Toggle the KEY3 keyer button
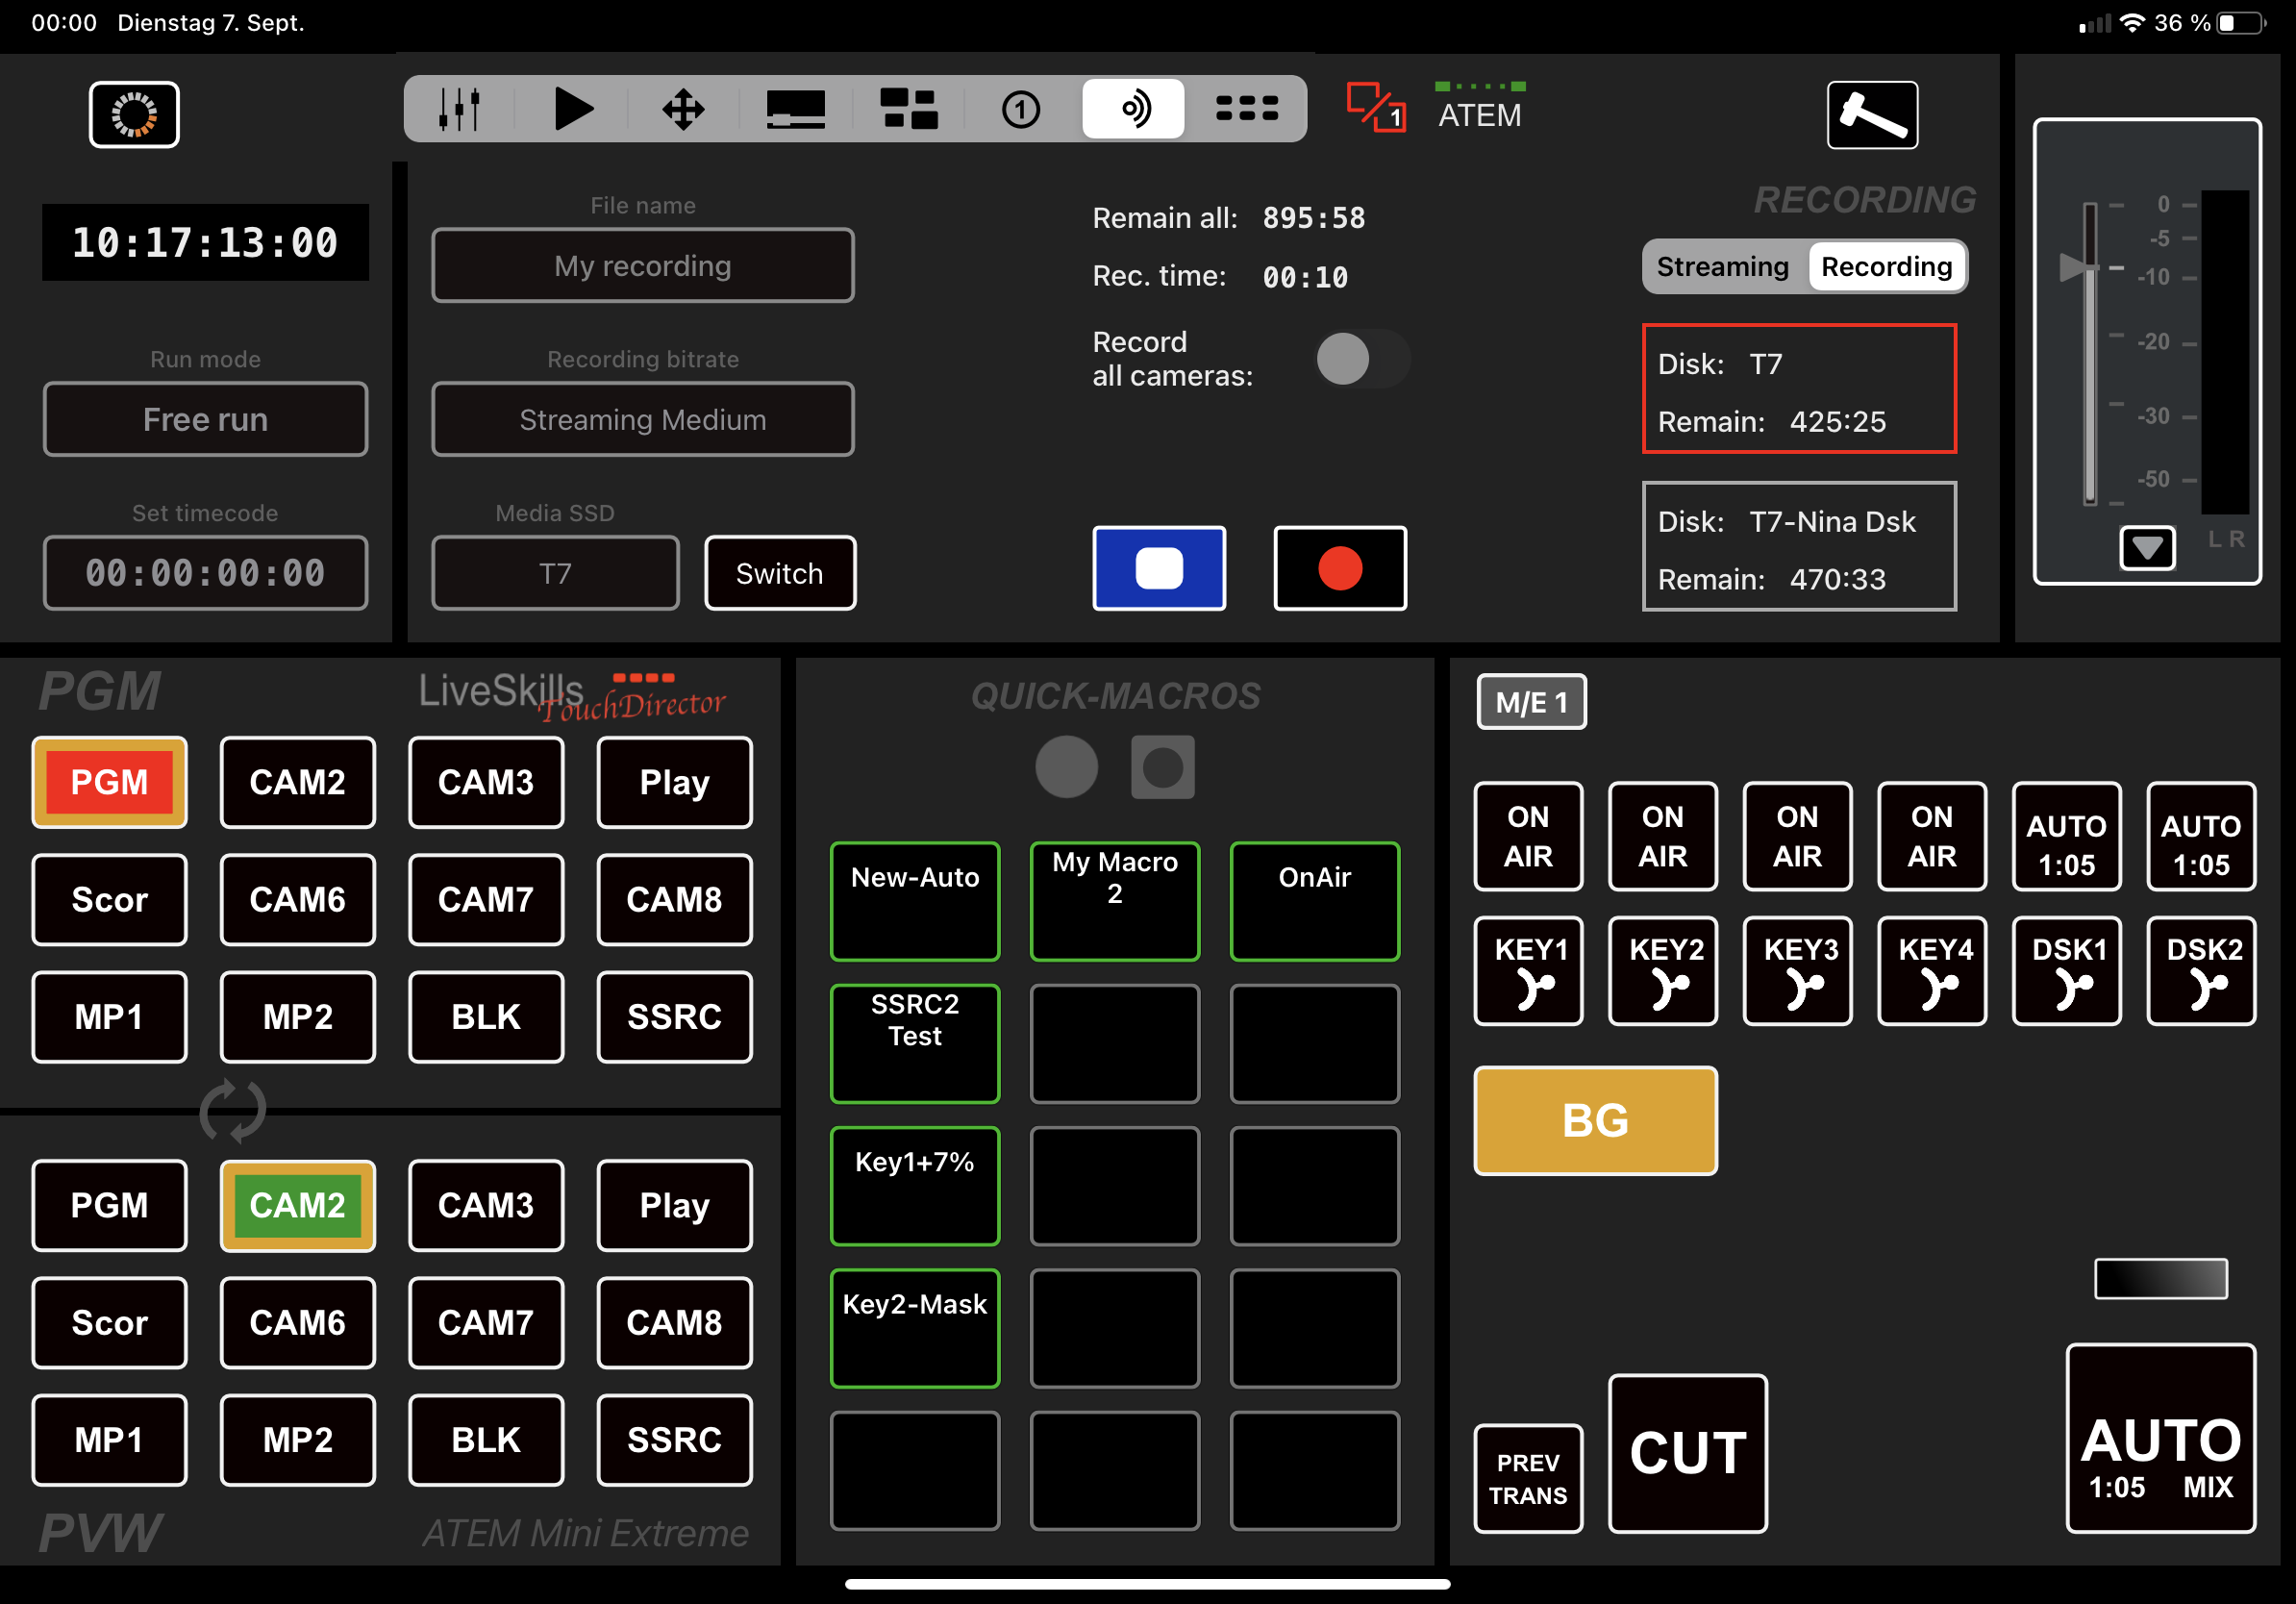This screenshot has height=1604, width=2296. point(1797,970)
